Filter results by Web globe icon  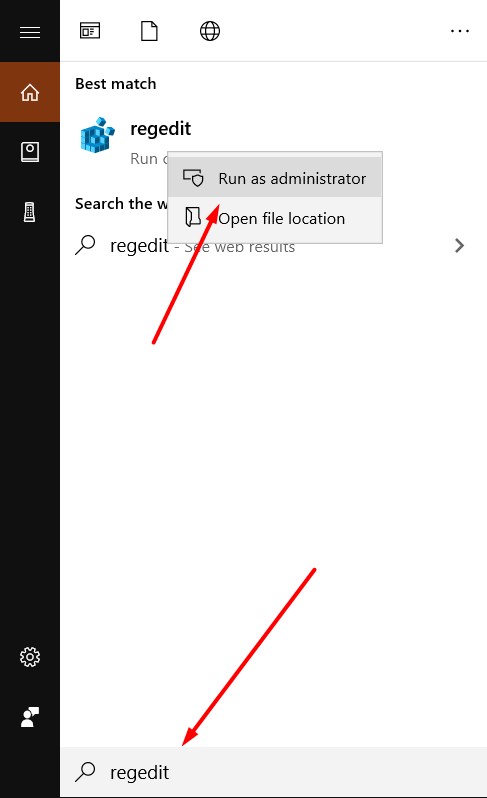pyautogui.click(x=210, y=31)
